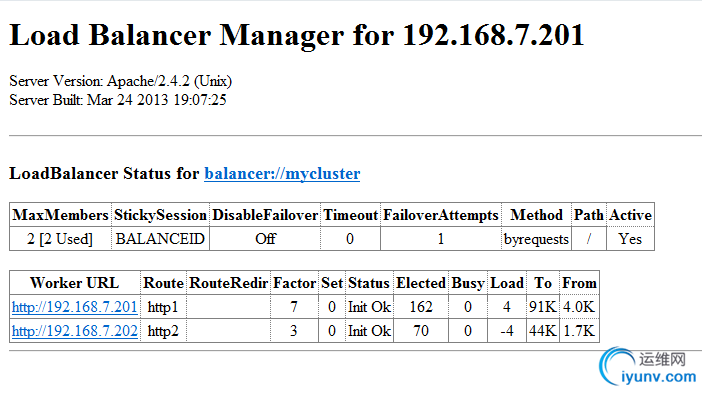Select the Server Built Mar 24 2013 line

pos(118,100)
